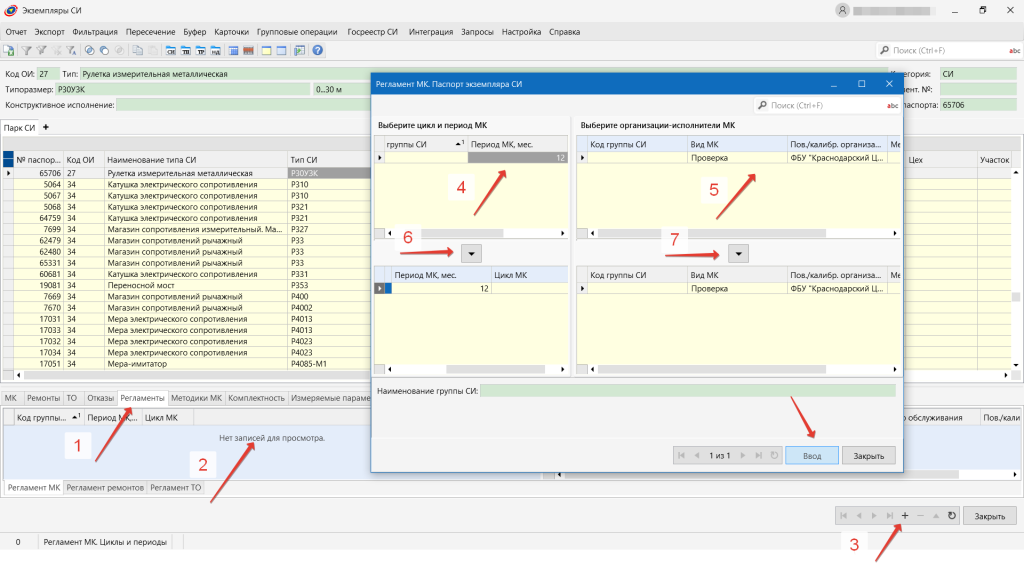Open the Запросы menu
Image resolution: width=1024 pixels, height=571 pixels.
pyautogui.click(x=477, y=31)
